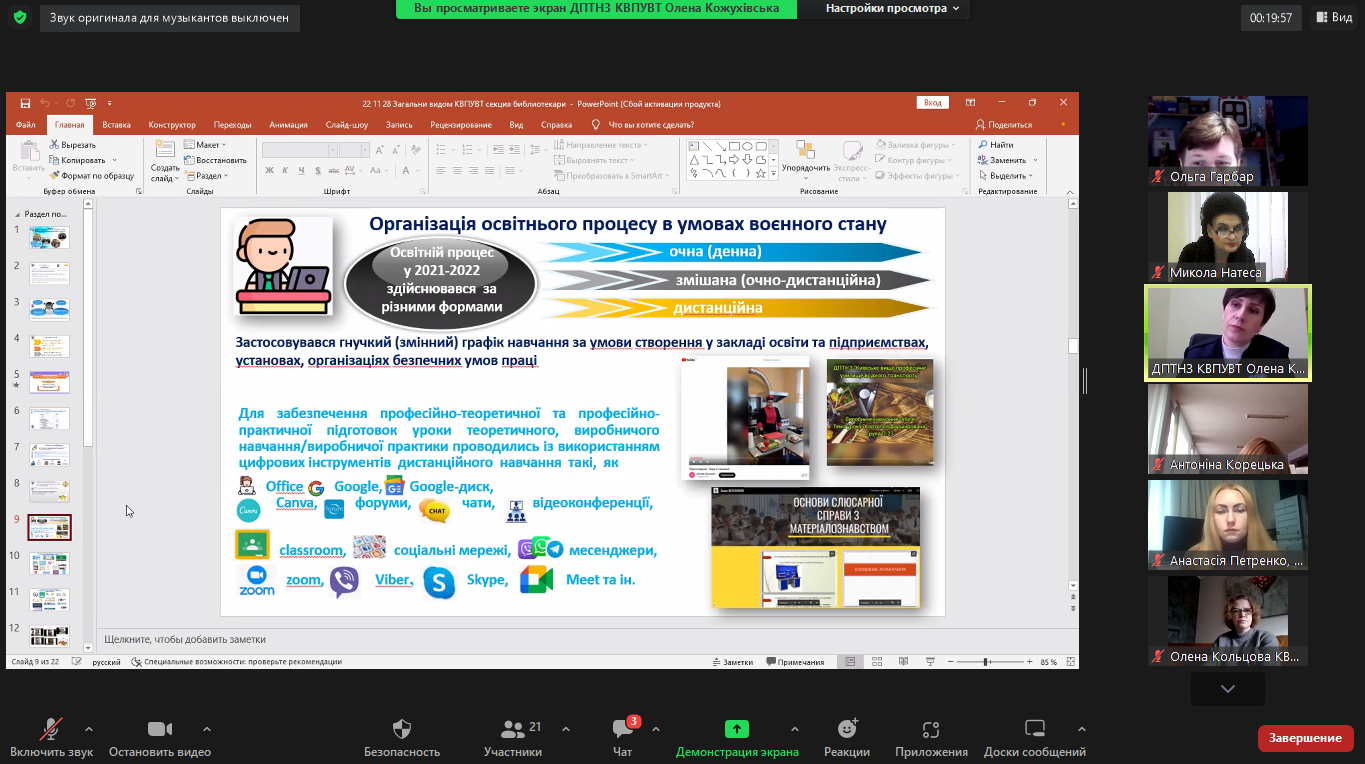This screenshot has height=764, width=1365.
Task: Open the Transitions (Переходы) tab
Action: (232, 125)
